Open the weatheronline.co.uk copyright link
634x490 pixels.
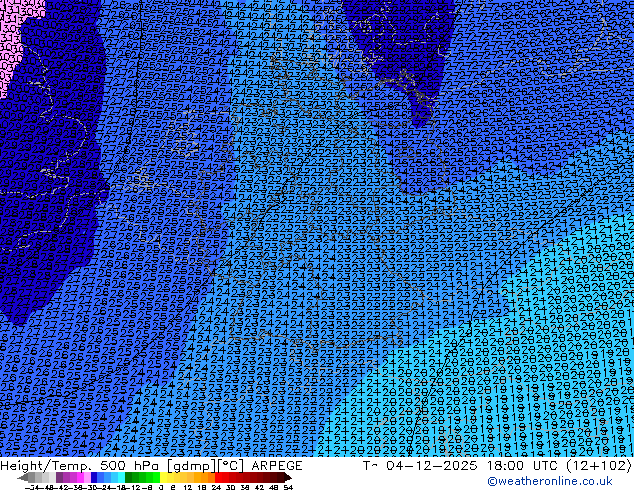(x=550, y=481)
